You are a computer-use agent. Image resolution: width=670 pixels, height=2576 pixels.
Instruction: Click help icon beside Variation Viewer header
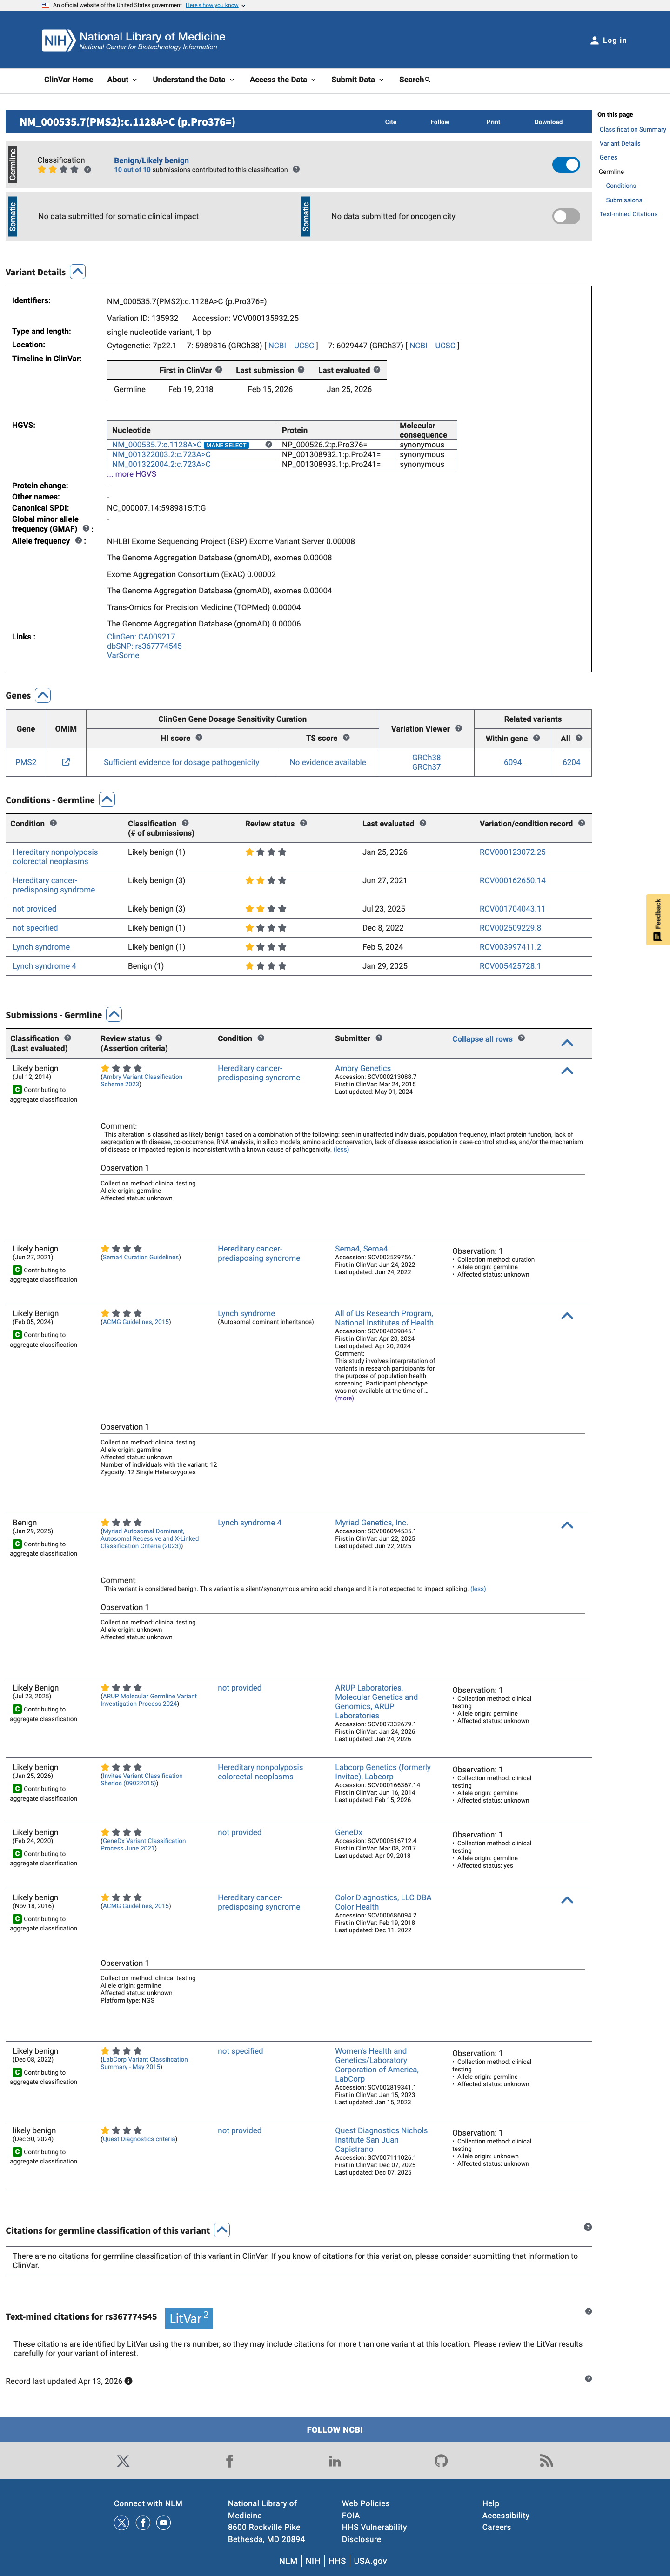(x=458, y=728)
